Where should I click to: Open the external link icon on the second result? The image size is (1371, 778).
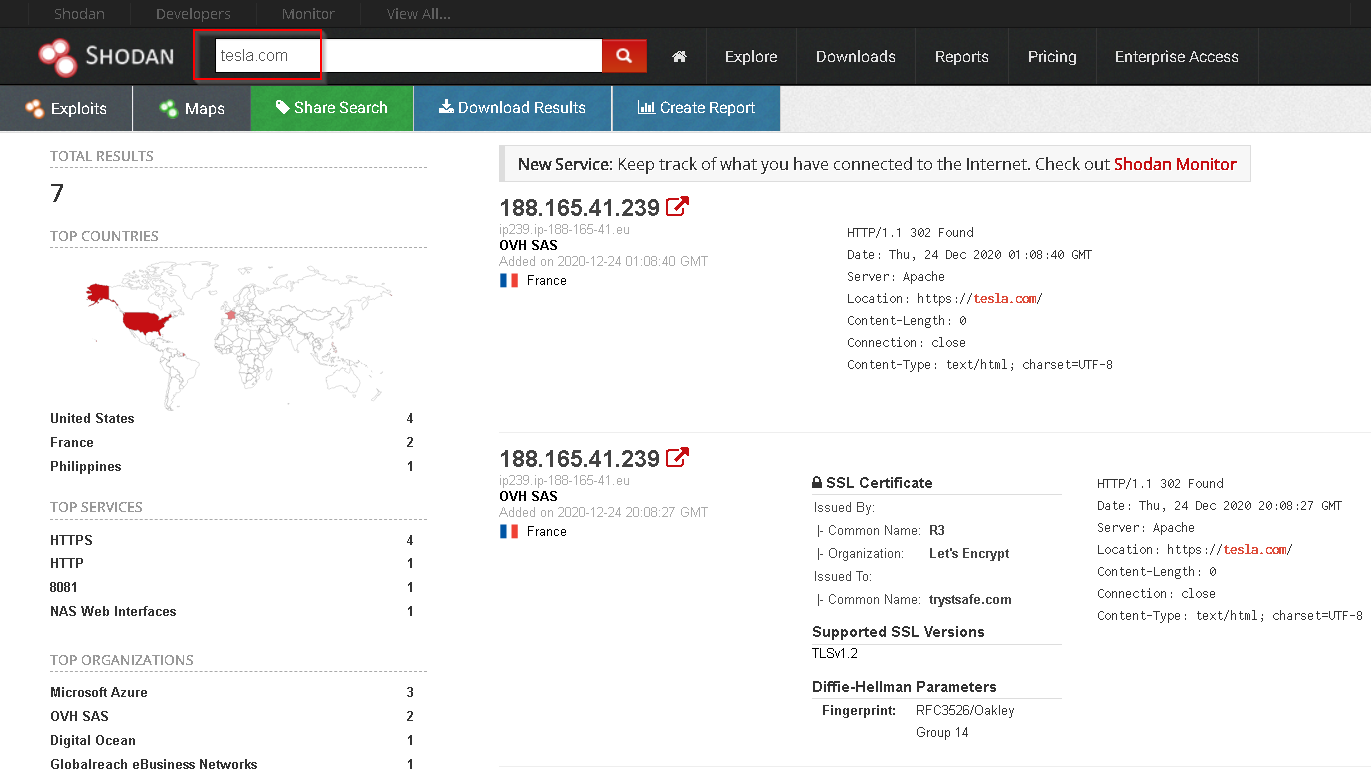pos(679,455)
